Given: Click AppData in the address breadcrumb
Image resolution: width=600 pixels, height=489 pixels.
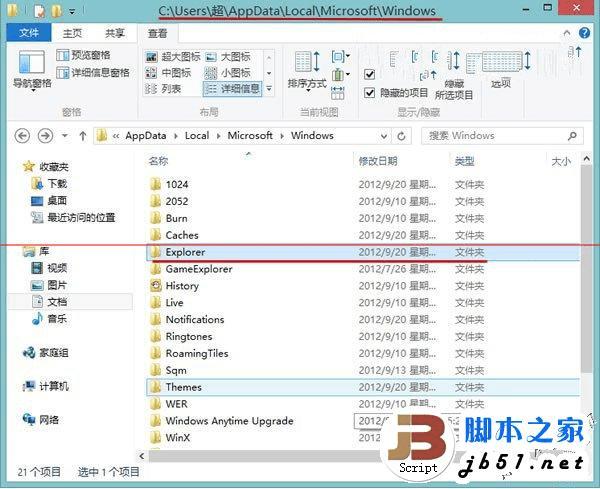Looking at the screenshot, I should (146, 136).
